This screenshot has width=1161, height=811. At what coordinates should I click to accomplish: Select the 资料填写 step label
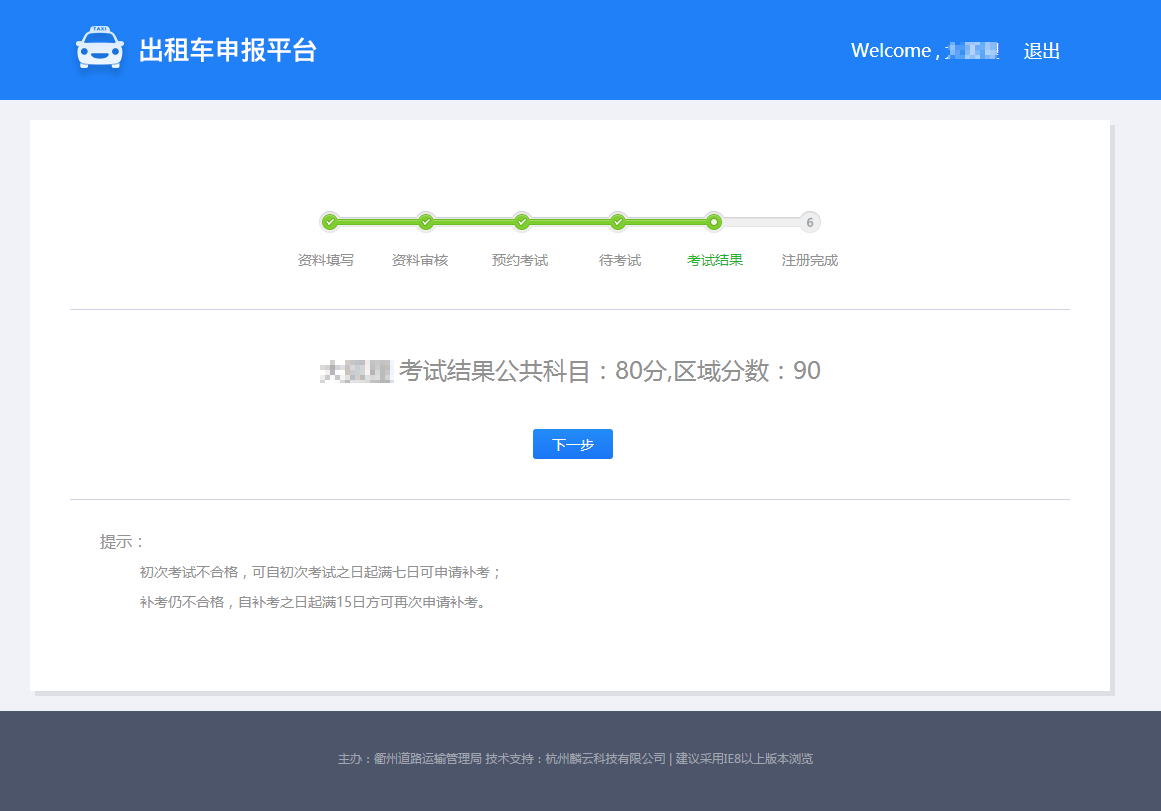[x=326, y=260]
